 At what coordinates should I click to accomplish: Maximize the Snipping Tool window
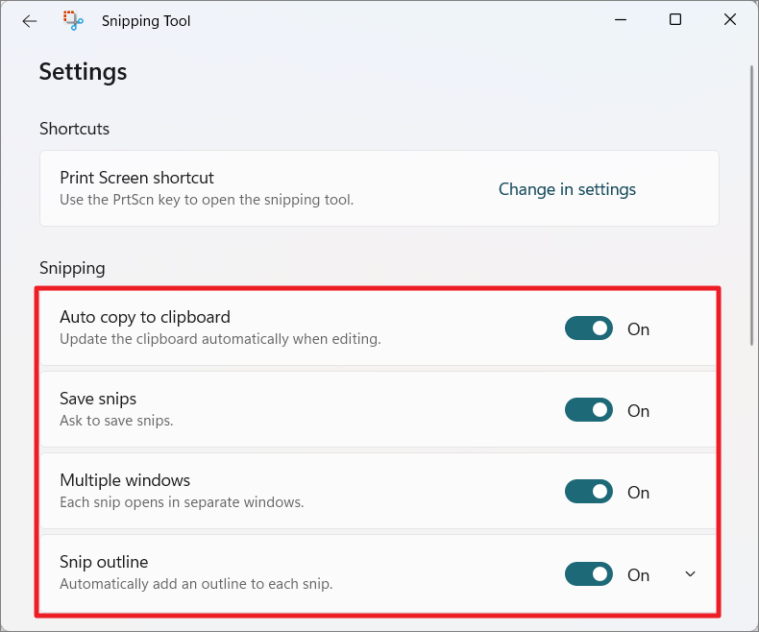pos(675,19)
